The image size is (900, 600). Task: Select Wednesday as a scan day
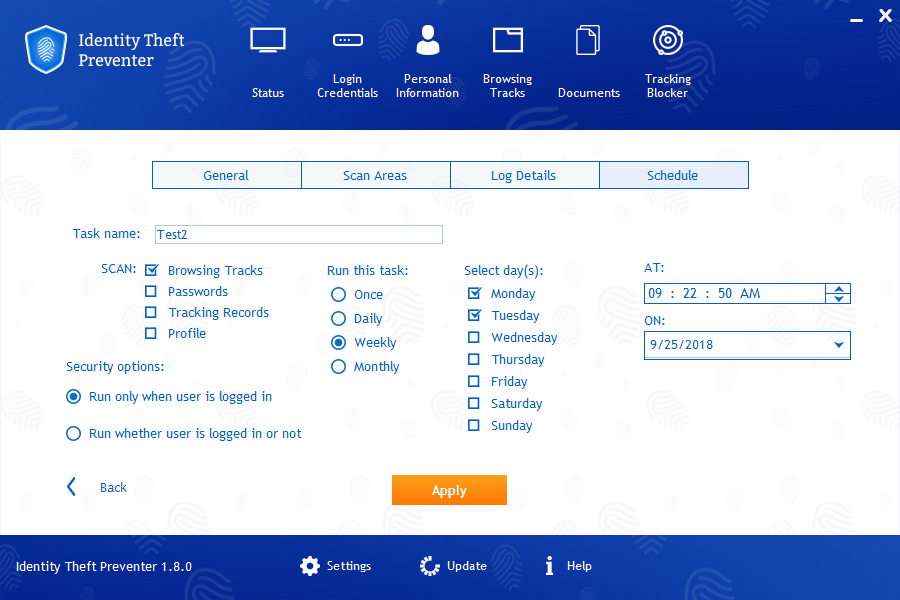click(473, 337)
